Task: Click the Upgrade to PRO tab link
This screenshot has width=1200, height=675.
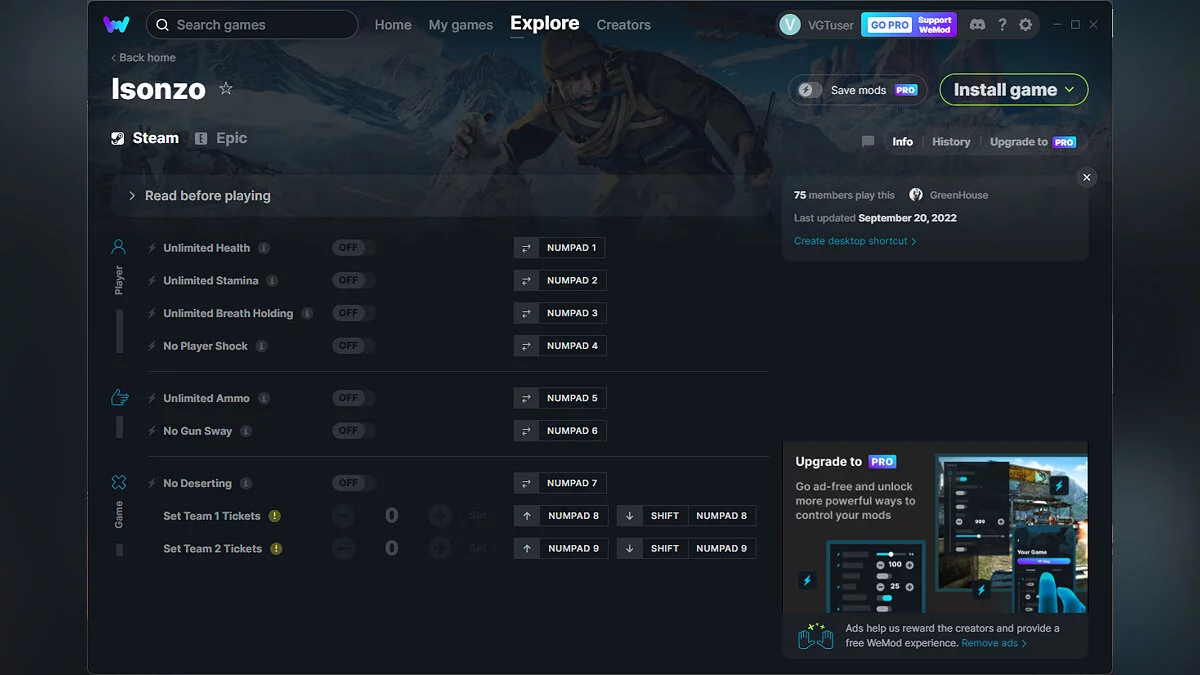Action: tap(1033, 142)
